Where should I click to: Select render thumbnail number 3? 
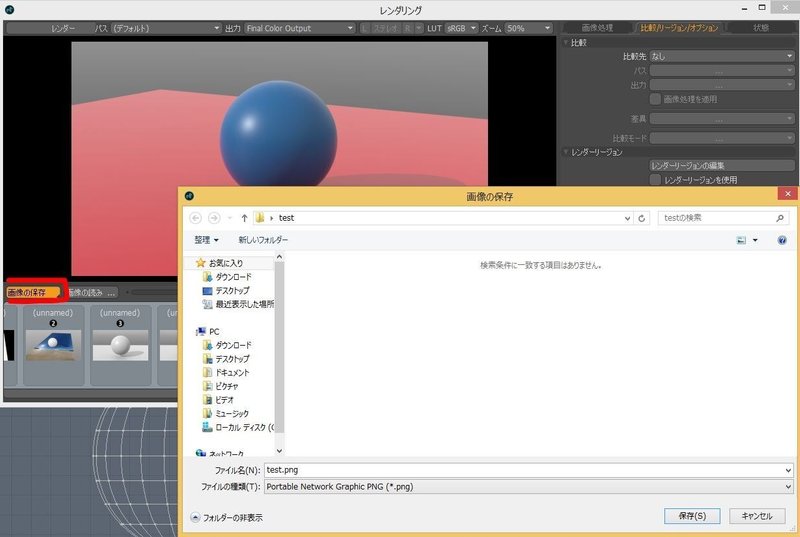(120, 345)
